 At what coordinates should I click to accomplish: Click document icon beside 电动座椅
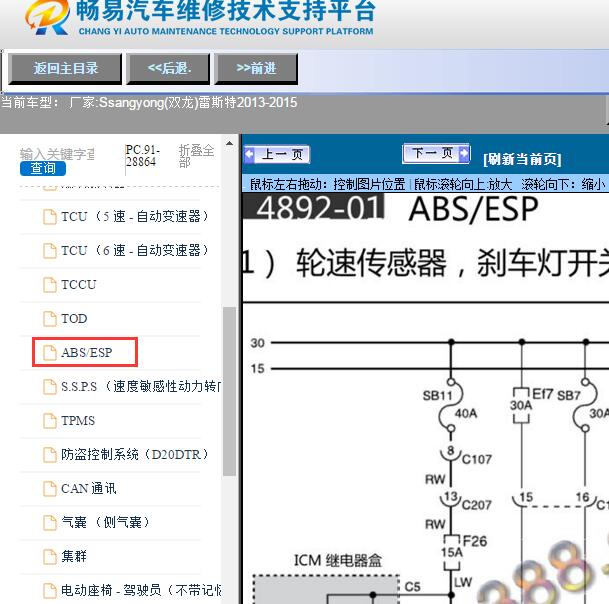coord(50,590)
